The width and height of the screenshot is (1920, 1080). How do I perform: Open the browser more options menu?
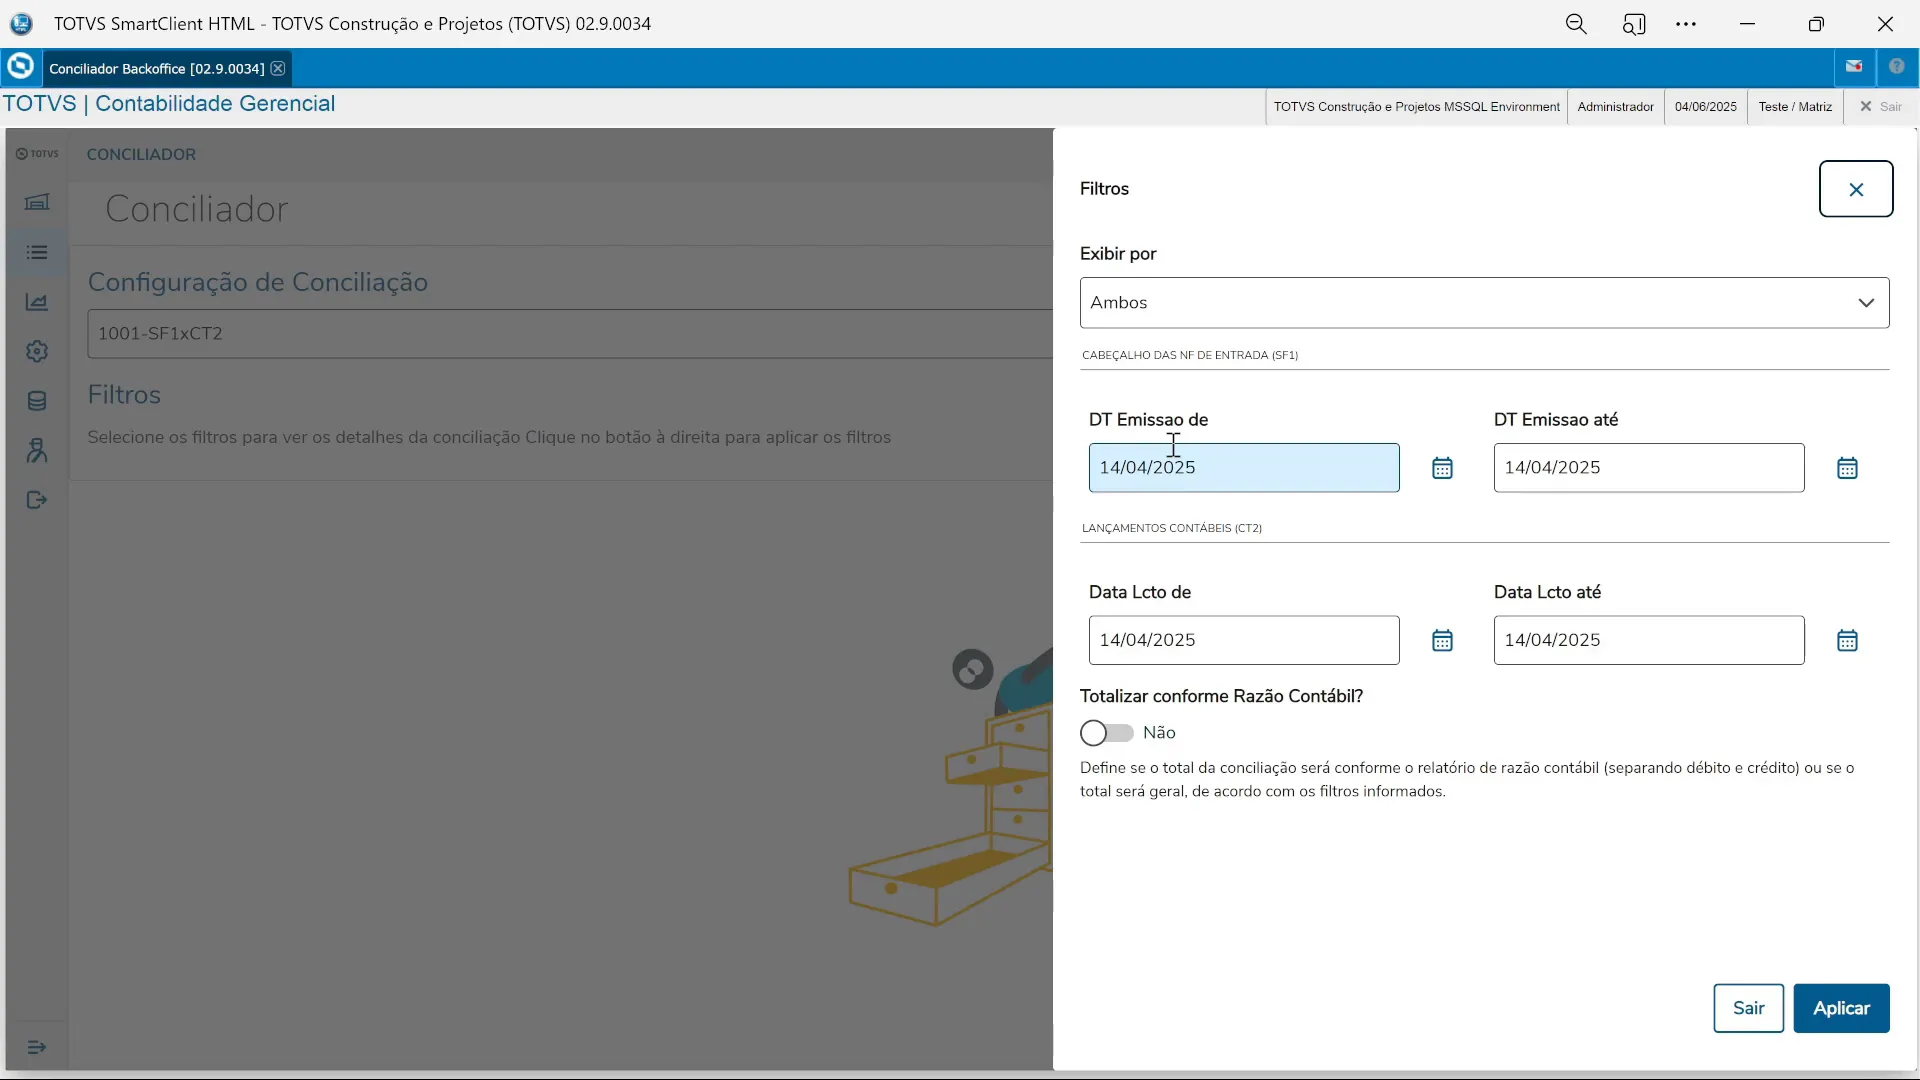[x=1687, y=24]
